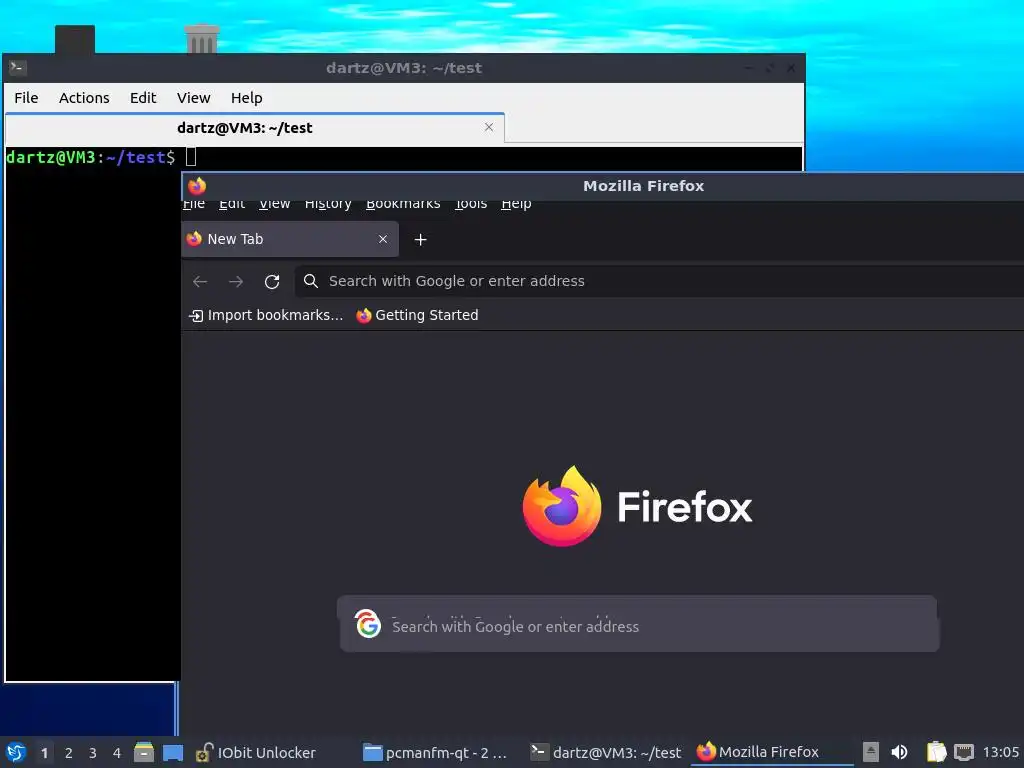Click Mozilla Firefox taskbar button
The height and width of the screenshot is (768, 1024).
click(771, 753)
